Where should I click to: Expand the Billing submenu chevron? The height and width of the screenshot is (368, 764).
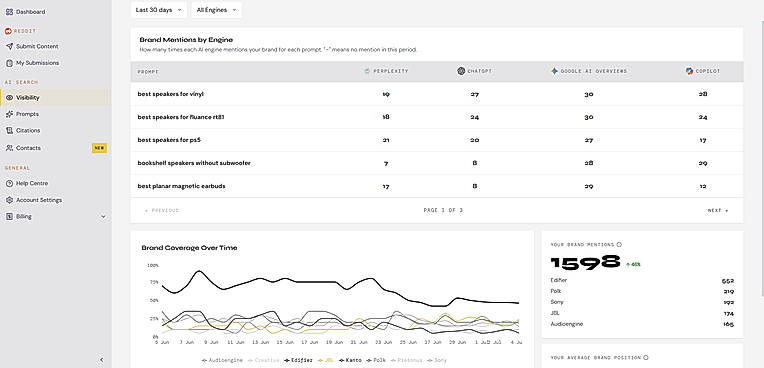(x=103, y=216)
